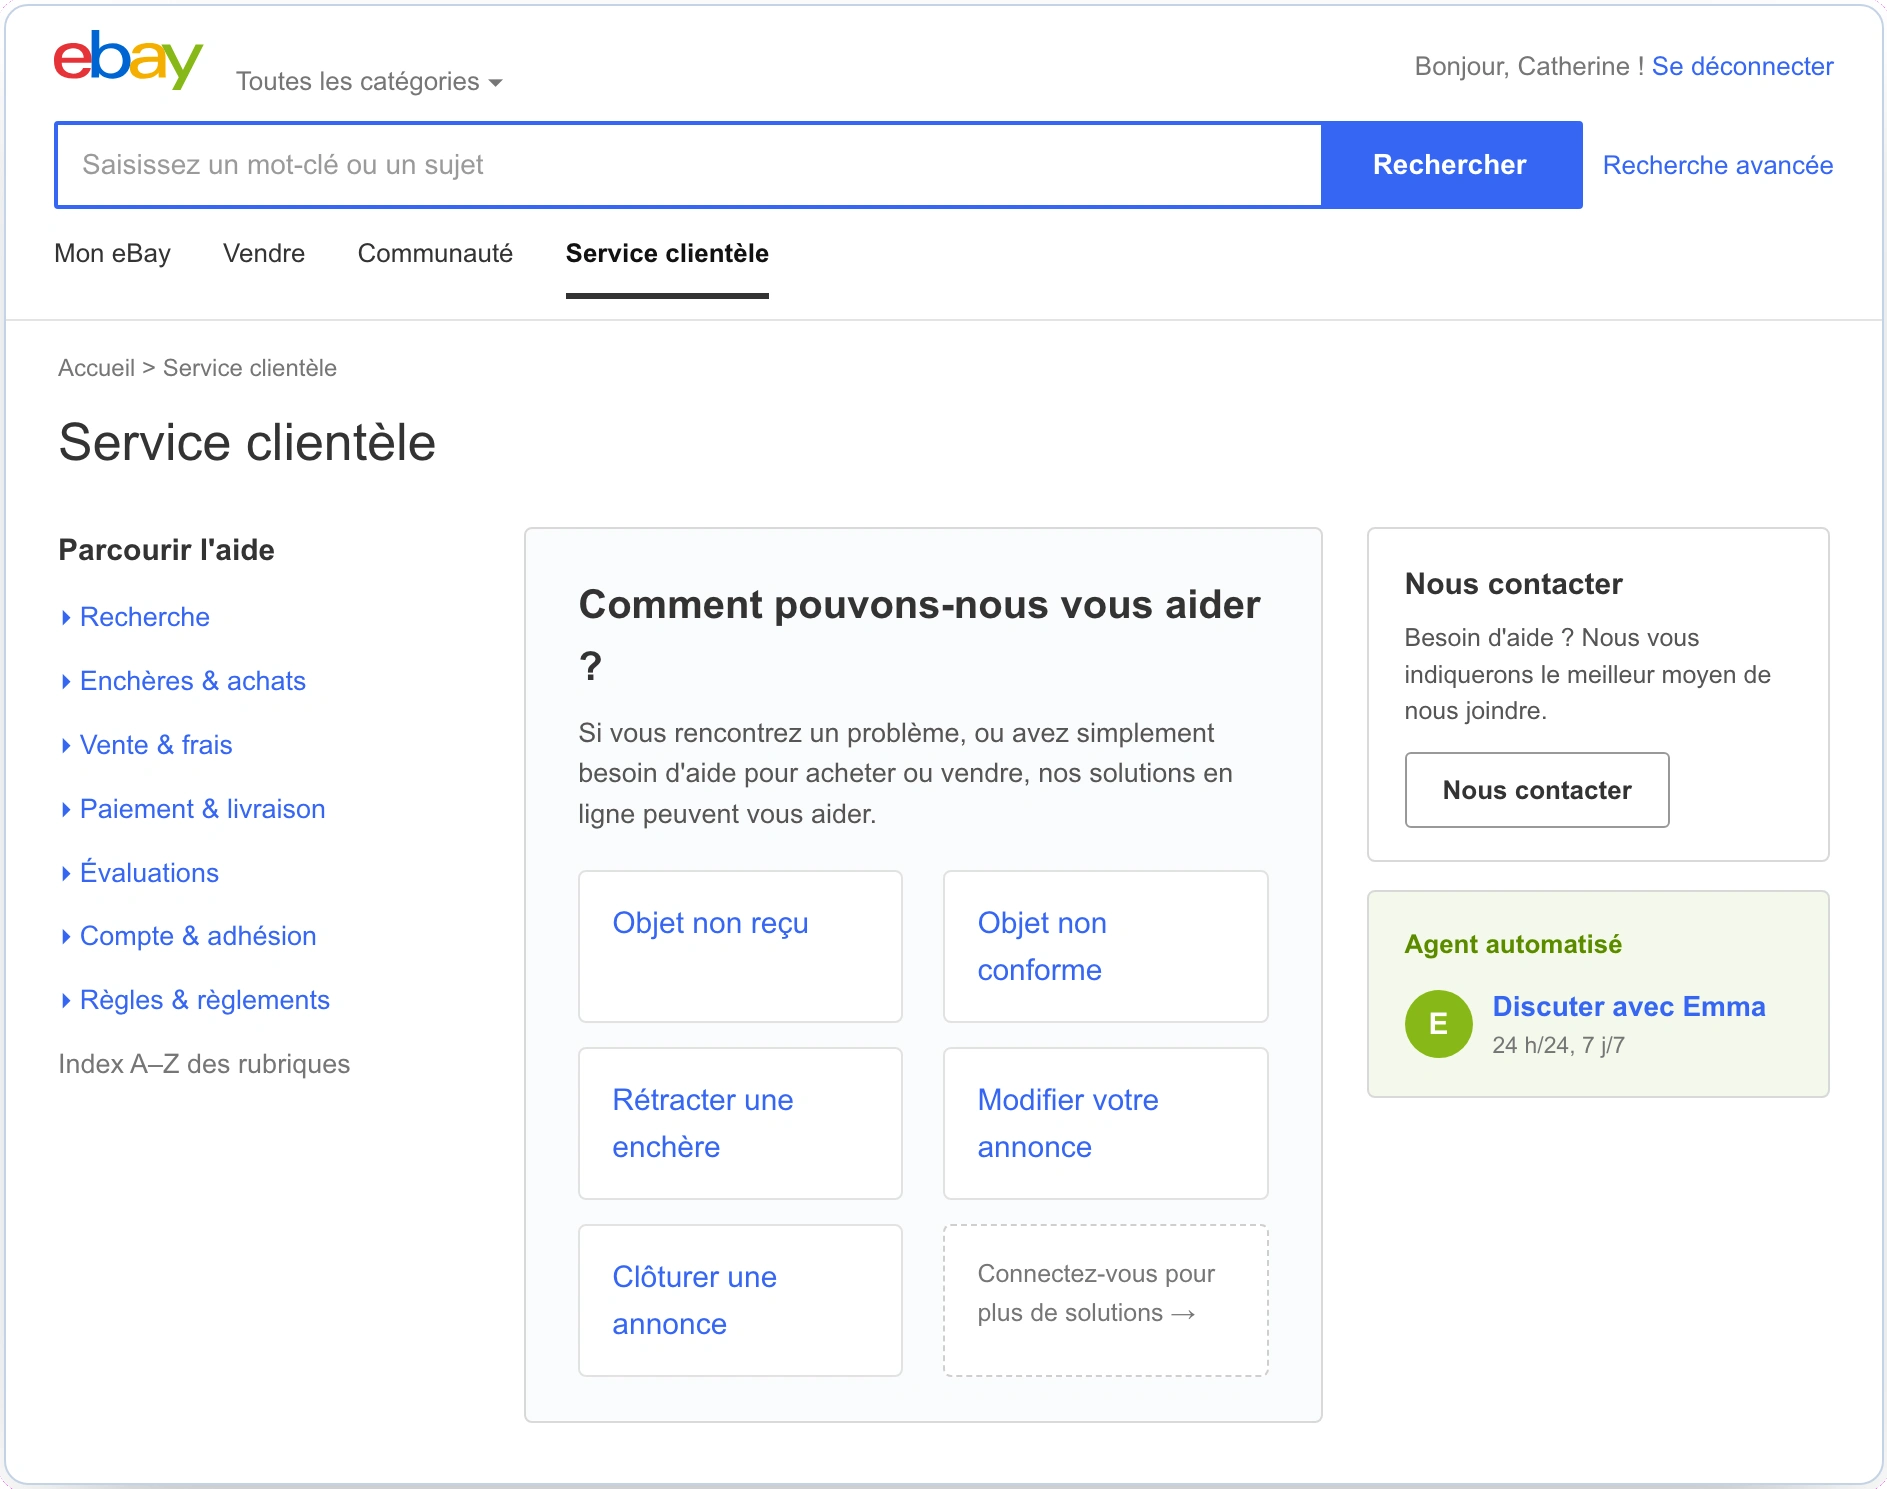
Task: Click Service clientèle in the breadcrumb
Action: pos(250,368)
